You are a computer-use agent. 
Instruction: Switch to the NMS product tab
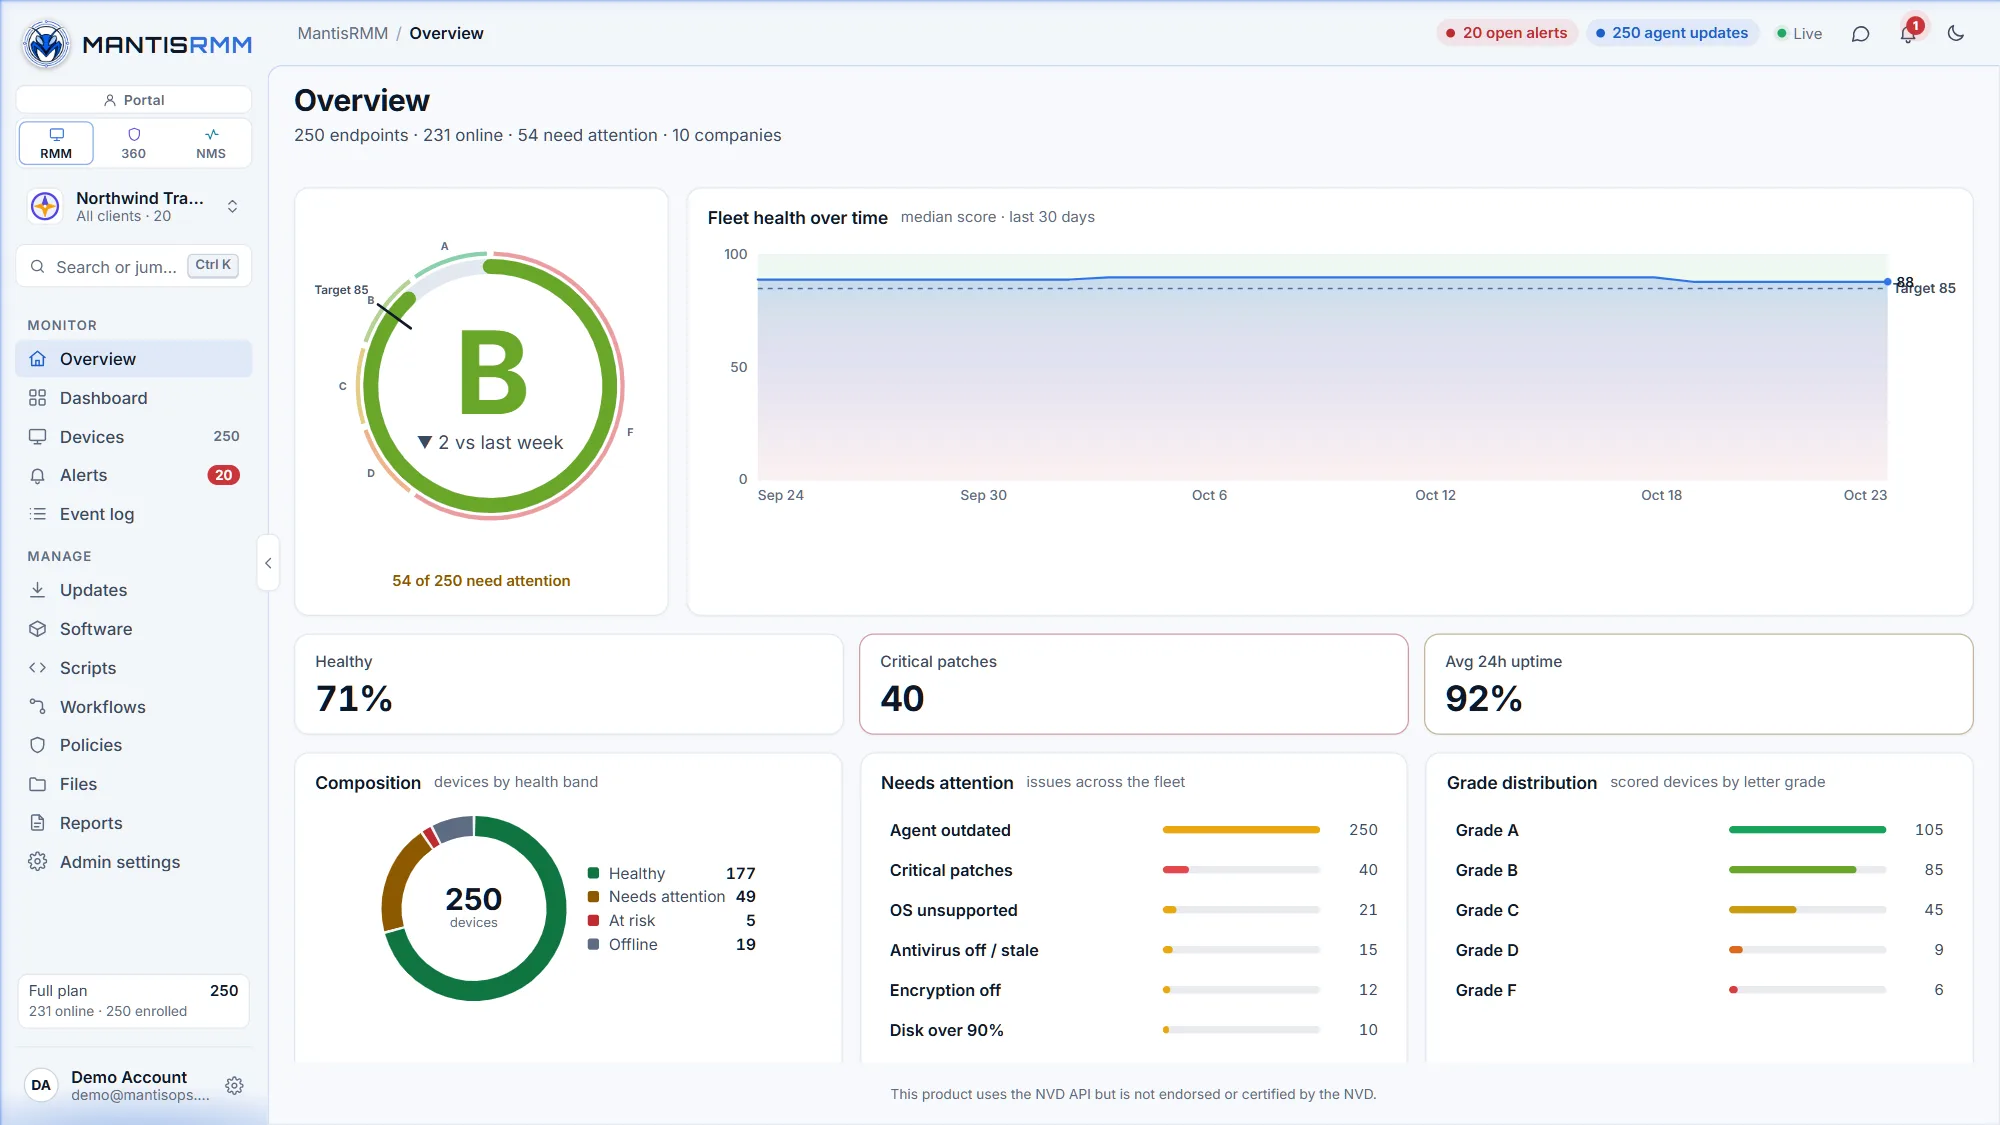[x=211, y=143]
